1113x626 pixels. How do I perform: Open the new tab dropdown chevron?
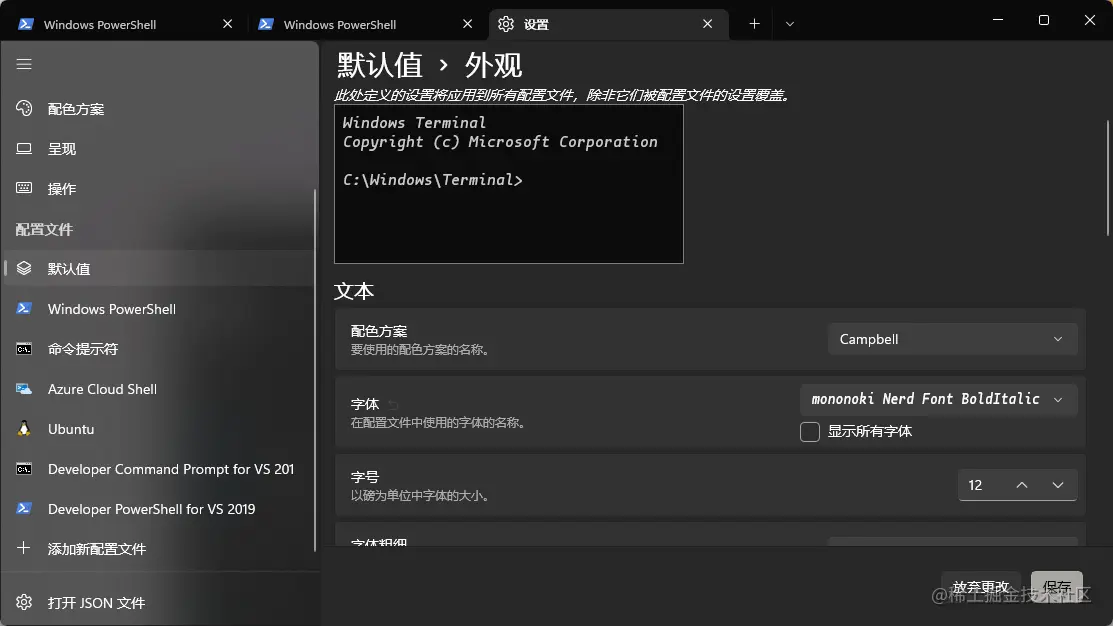789,24
